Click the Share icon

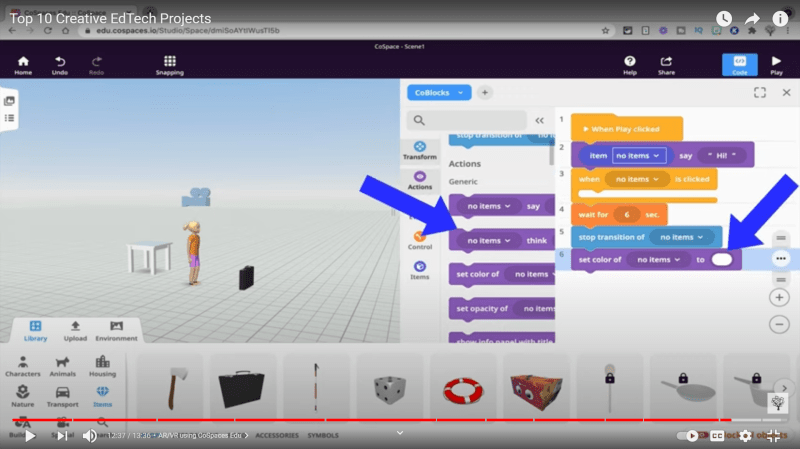666,65
